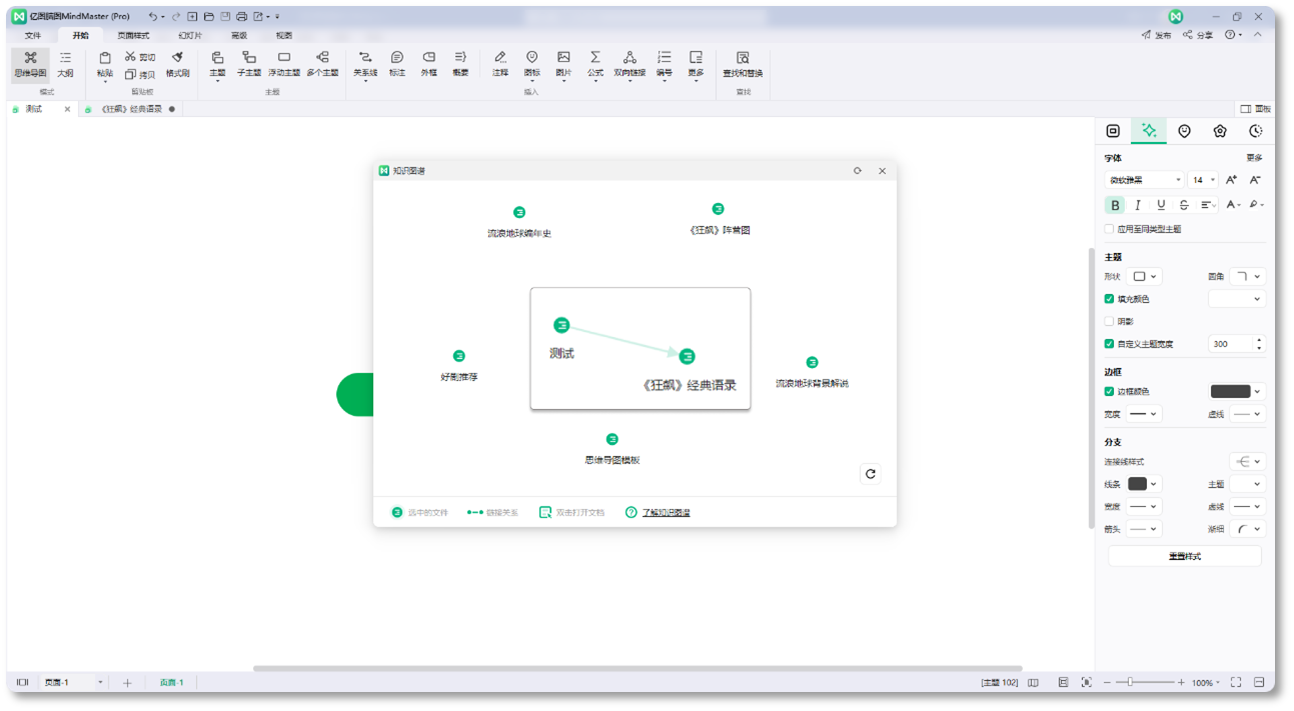Insert a 公式 formula
The image size is (1294, 711).
point(595,64)
